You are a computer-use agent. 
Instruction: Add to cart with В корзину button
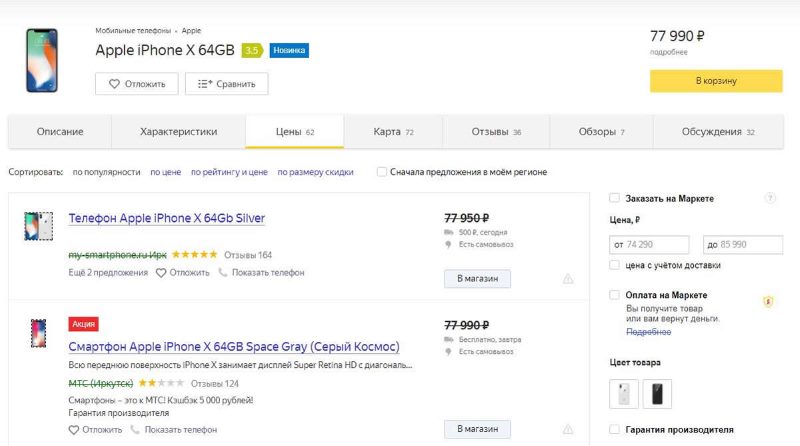[x=716, y=81]
